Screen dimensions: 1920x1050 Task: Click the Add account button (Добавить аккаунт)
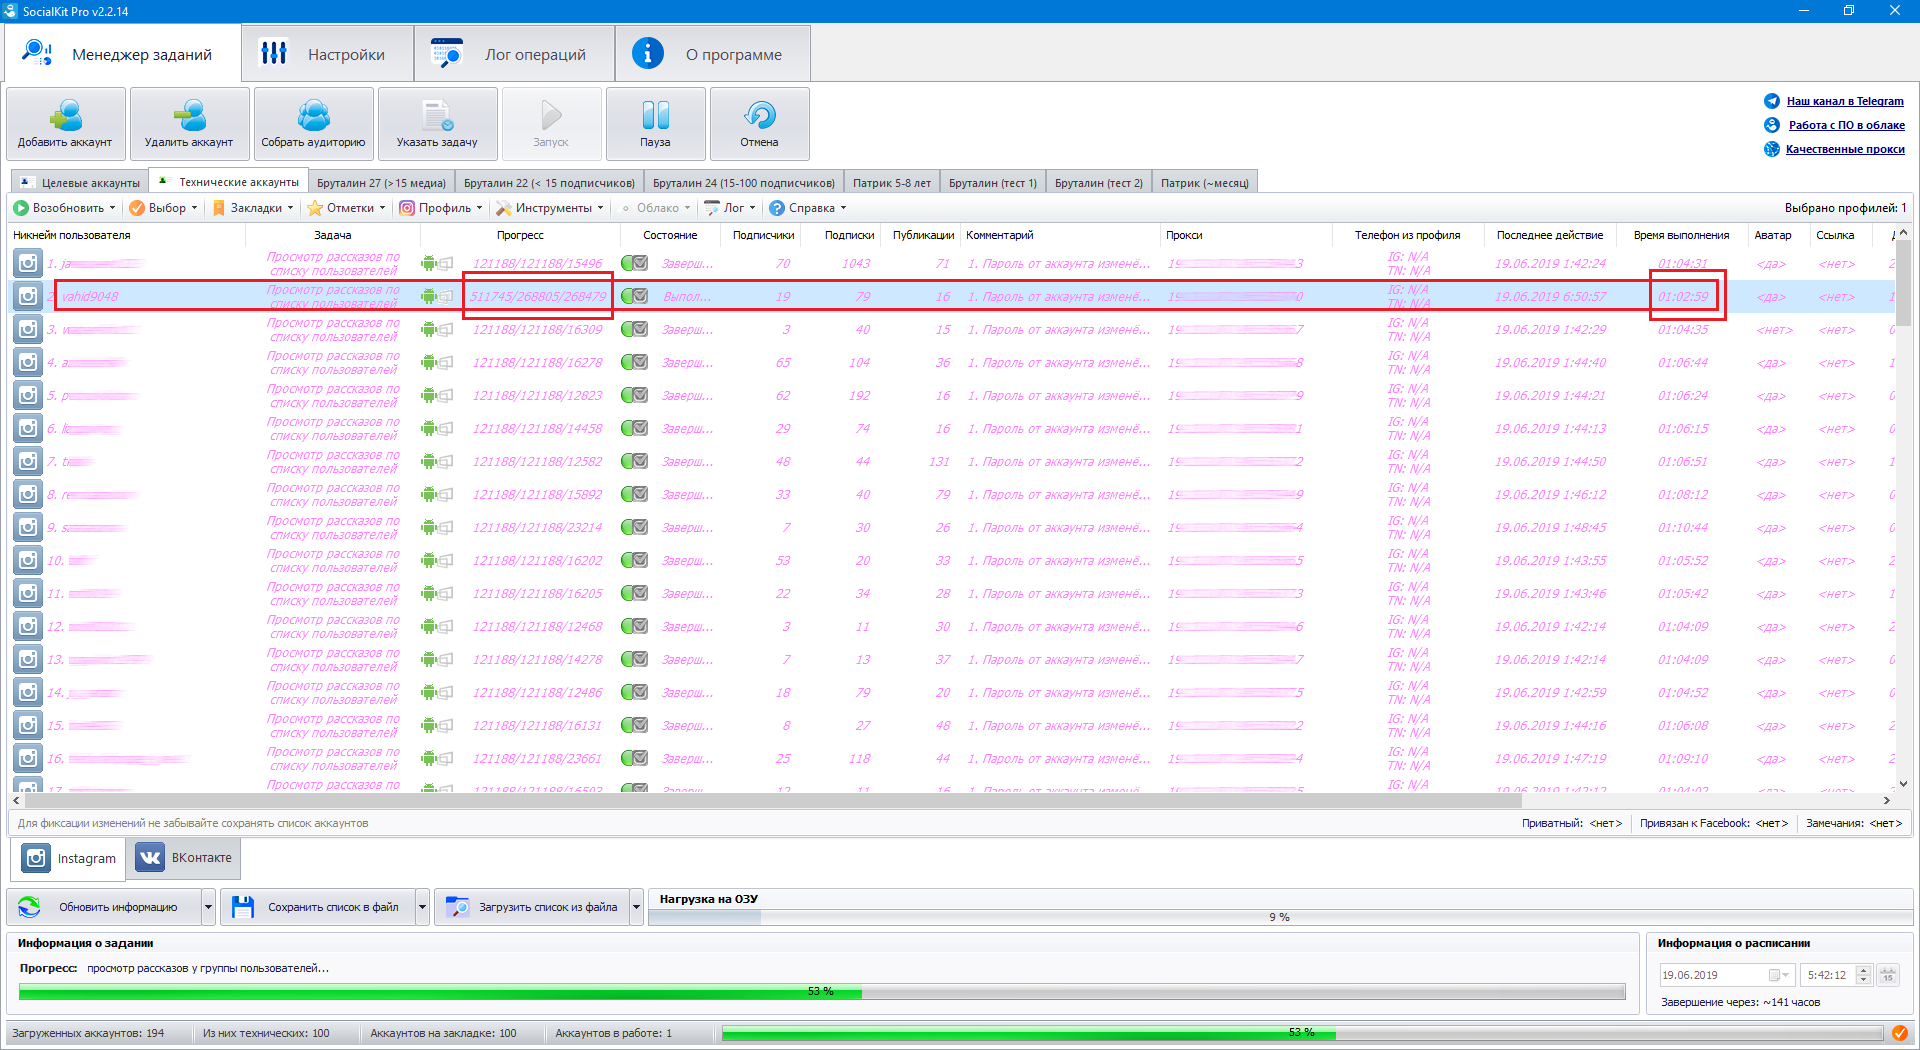(x=66, y=124)
